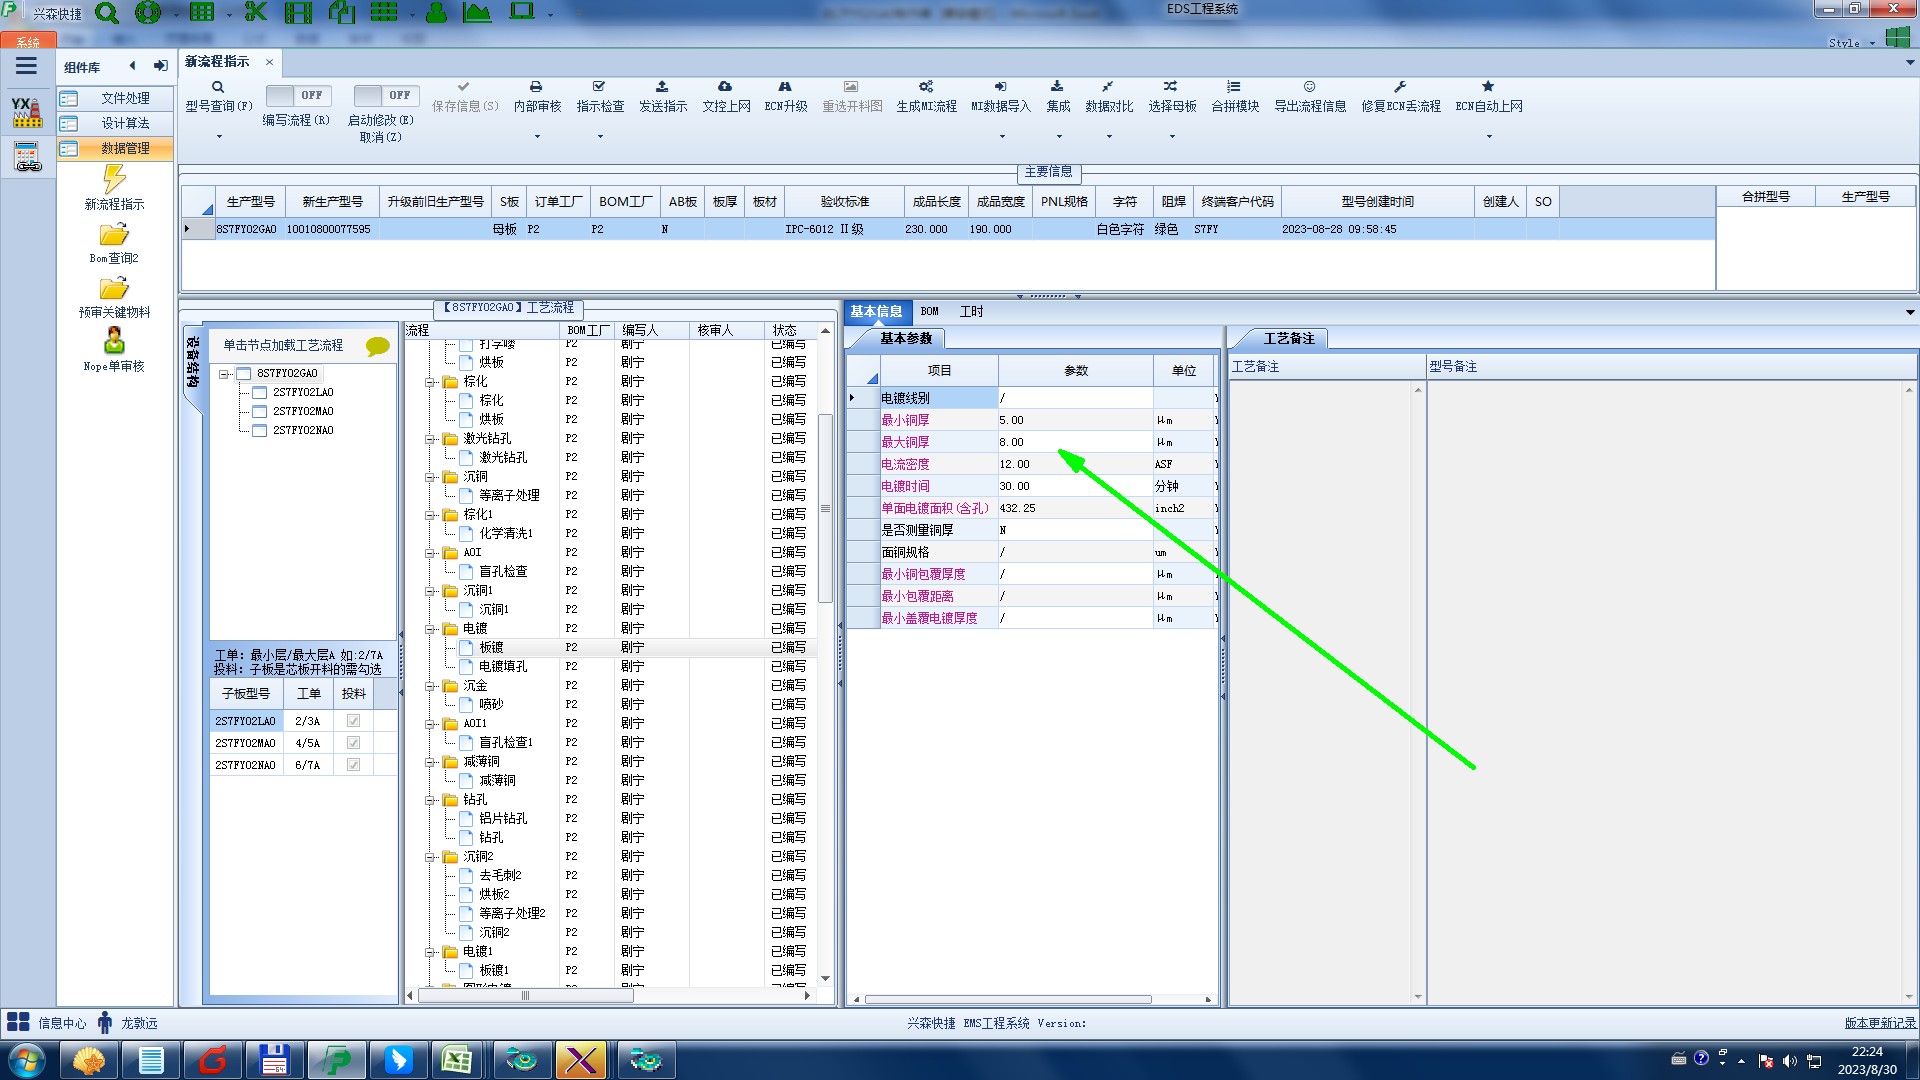This screenshot has height=1080, width=1920.
Task: Switch to the BOM tab
Action: 929,312
